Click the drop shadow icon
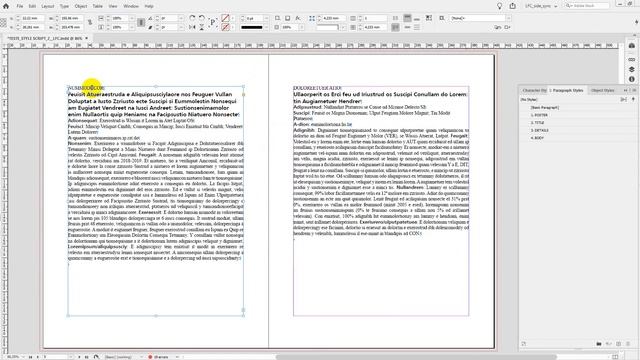The image size is (640, 360). (287, 18)
